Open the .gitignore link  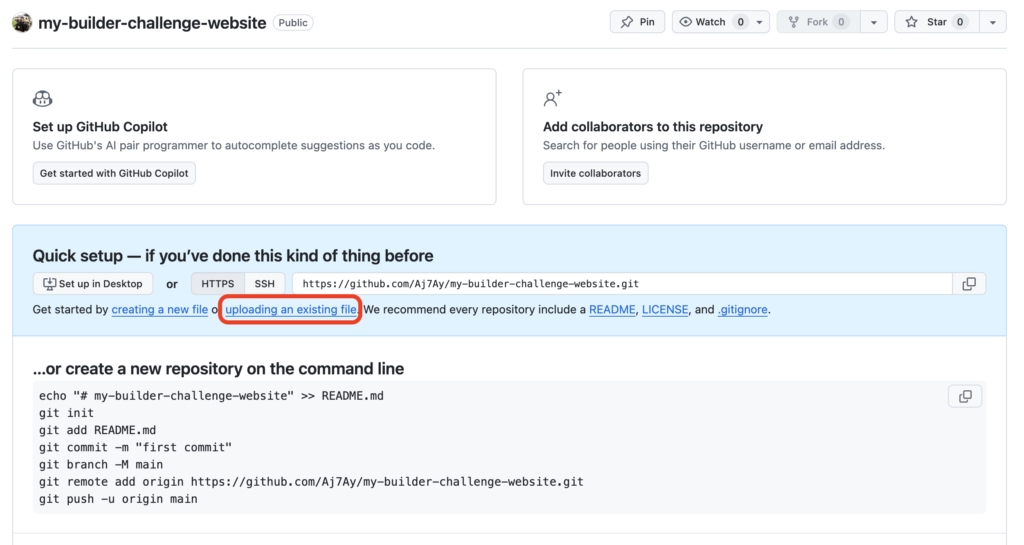click(743, 310)
